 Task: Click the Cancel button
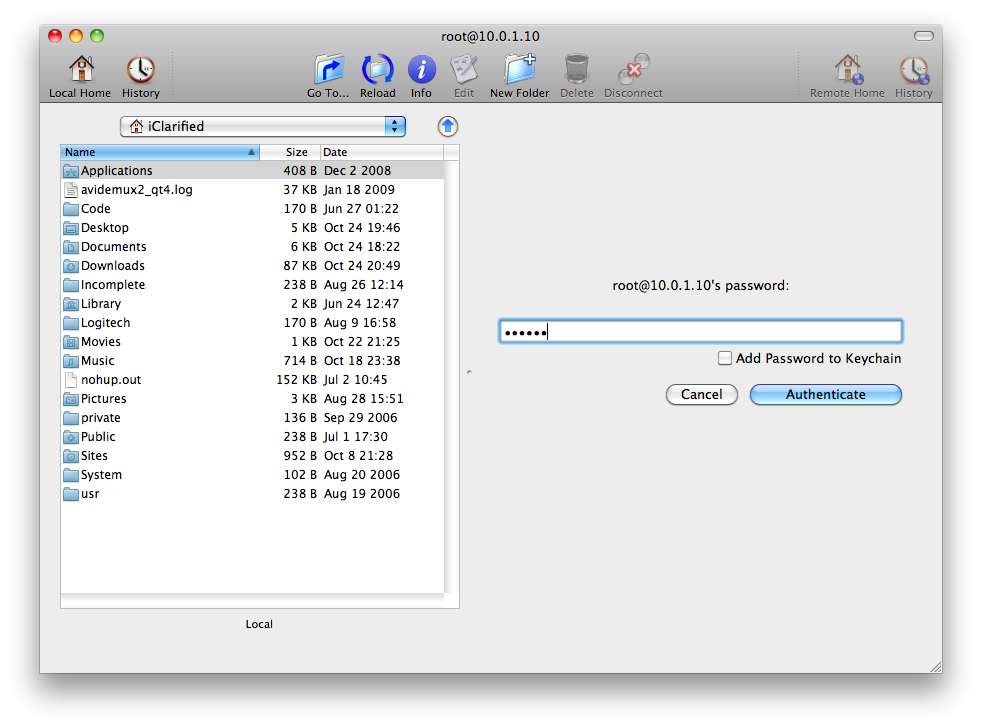point(701,394)
